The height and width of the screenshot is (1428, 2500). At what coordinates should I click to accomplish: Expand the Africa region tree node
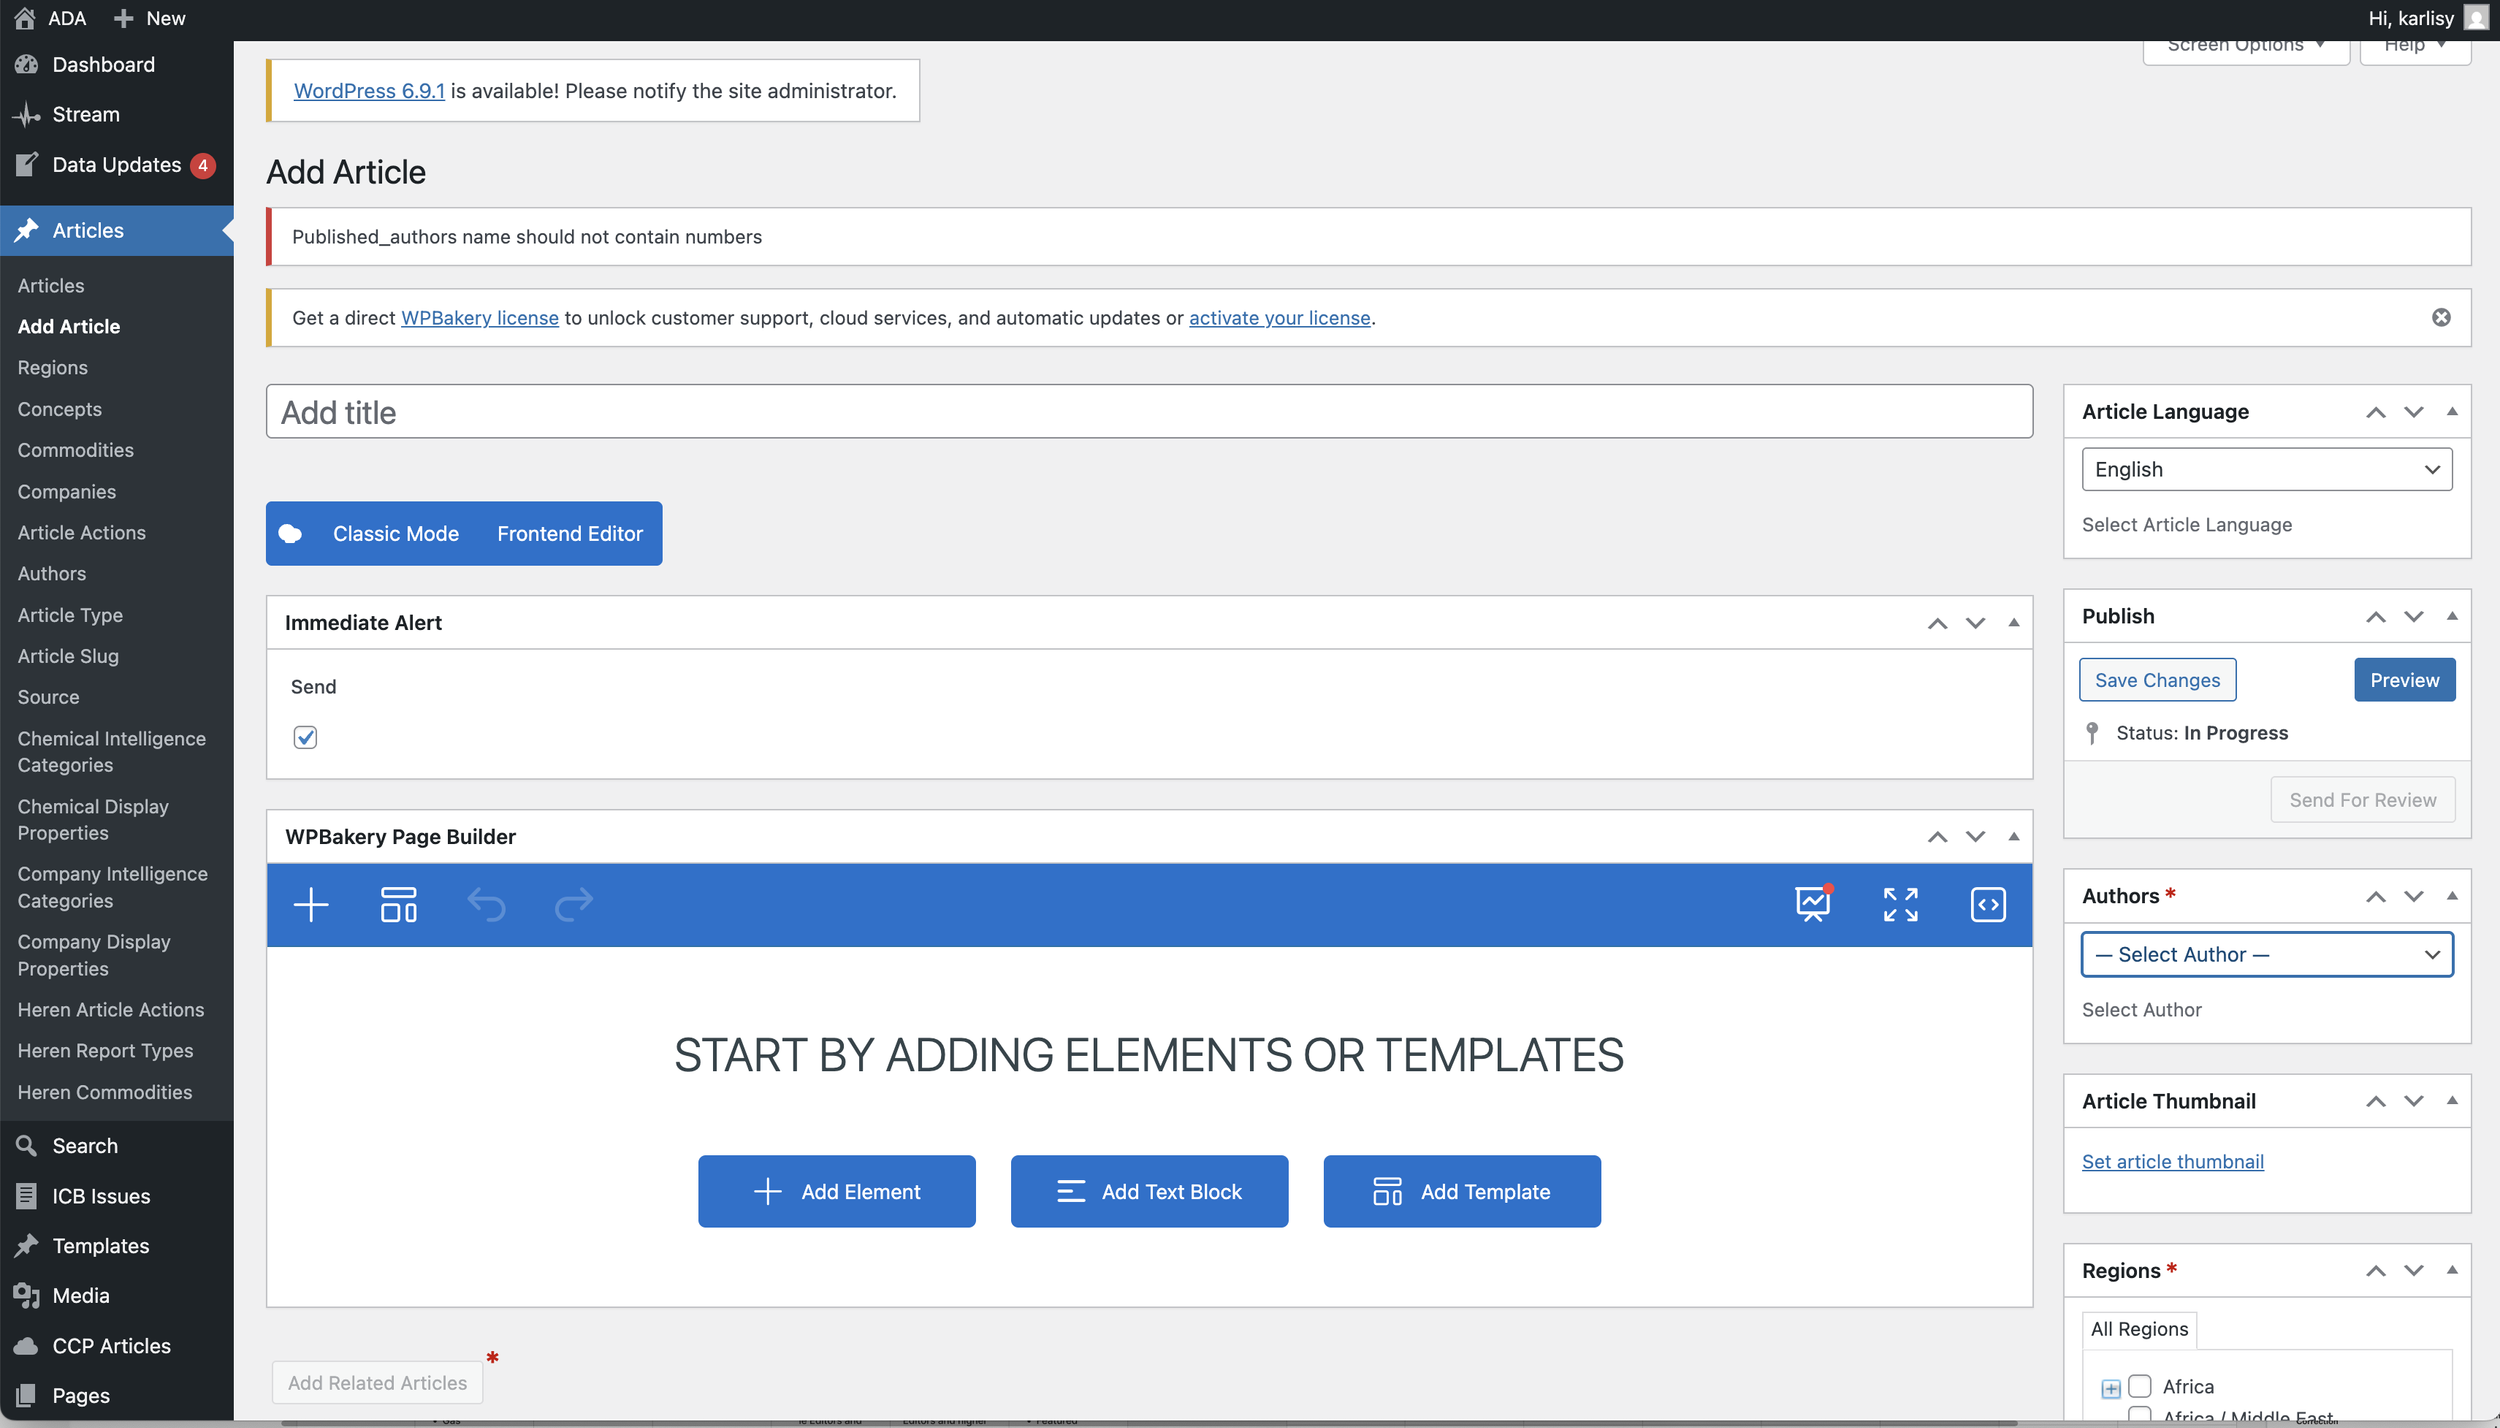[x=2110, y=1388]
